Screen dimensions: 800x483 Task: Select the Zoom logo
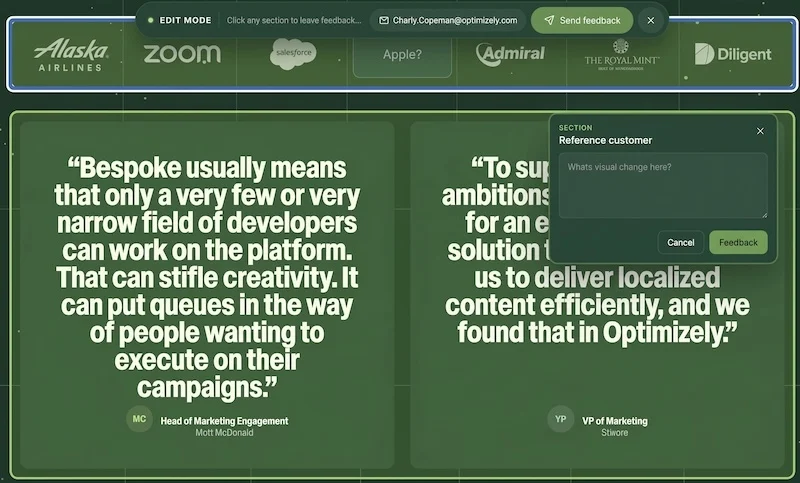pyautogui.click(x=182, y=54)
